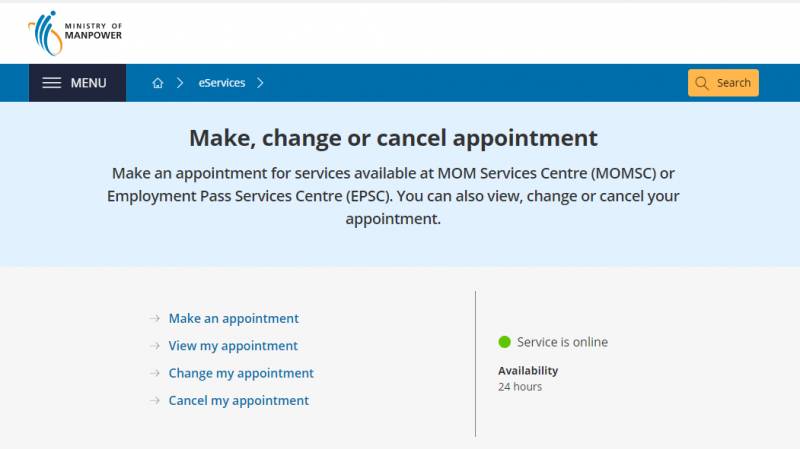Click the Service is online text
Screen dimensions: 800x449
click(562, 342)
